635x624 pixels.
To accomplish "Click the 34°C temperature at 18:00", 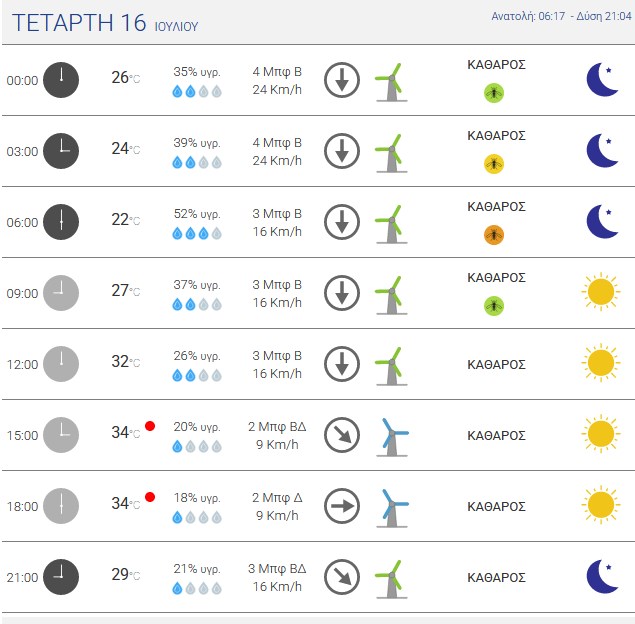I will click(126, 503).
